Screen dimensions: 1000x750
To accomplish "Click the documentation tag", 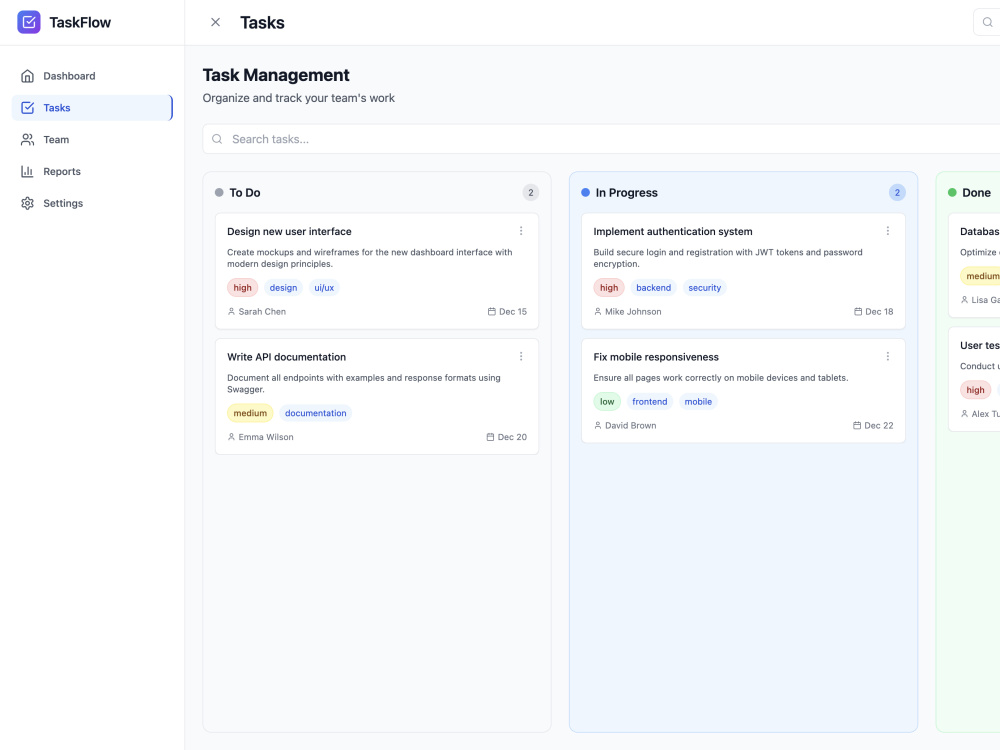I will [316, 413].
